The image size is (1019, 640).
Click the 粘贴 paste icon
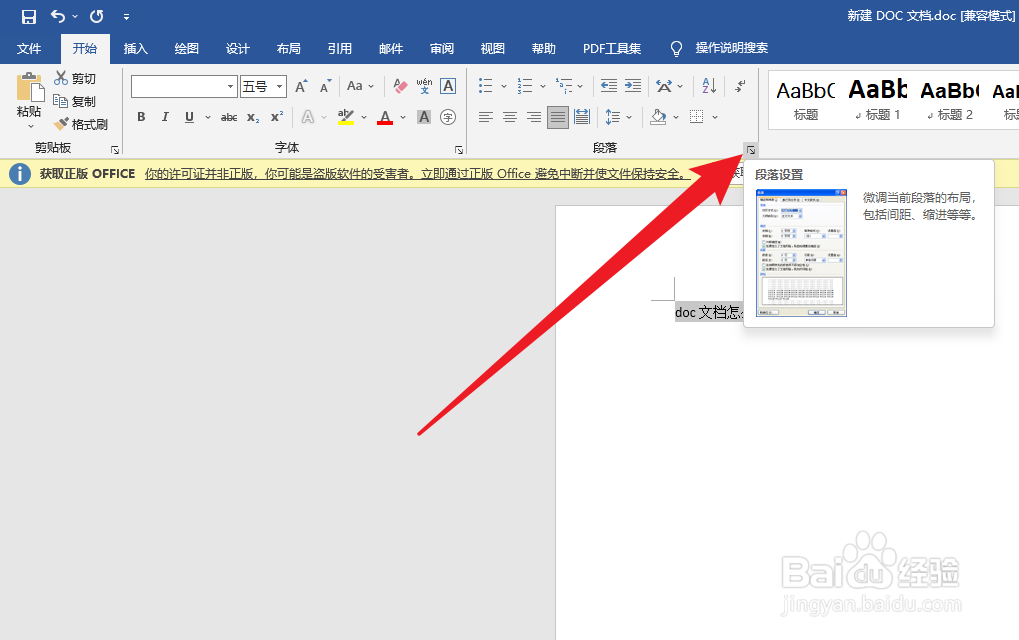coord(30,88)
